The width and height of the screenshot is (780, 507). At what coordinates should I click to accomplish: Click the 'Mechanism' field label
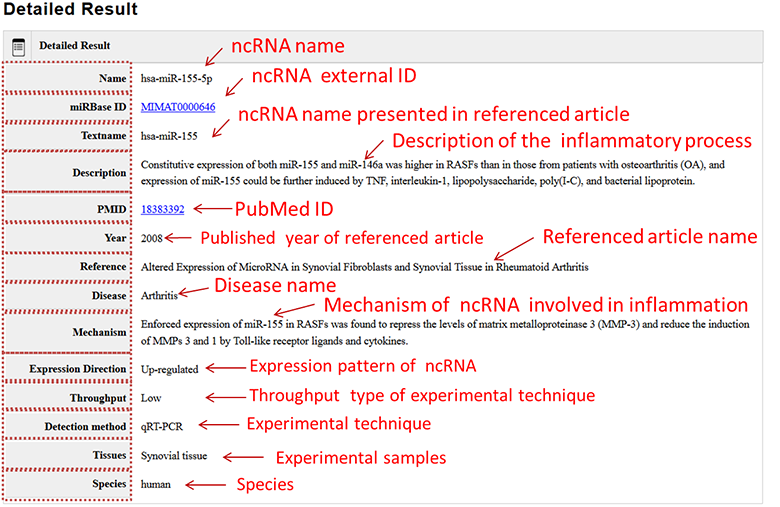click(99, 332)
